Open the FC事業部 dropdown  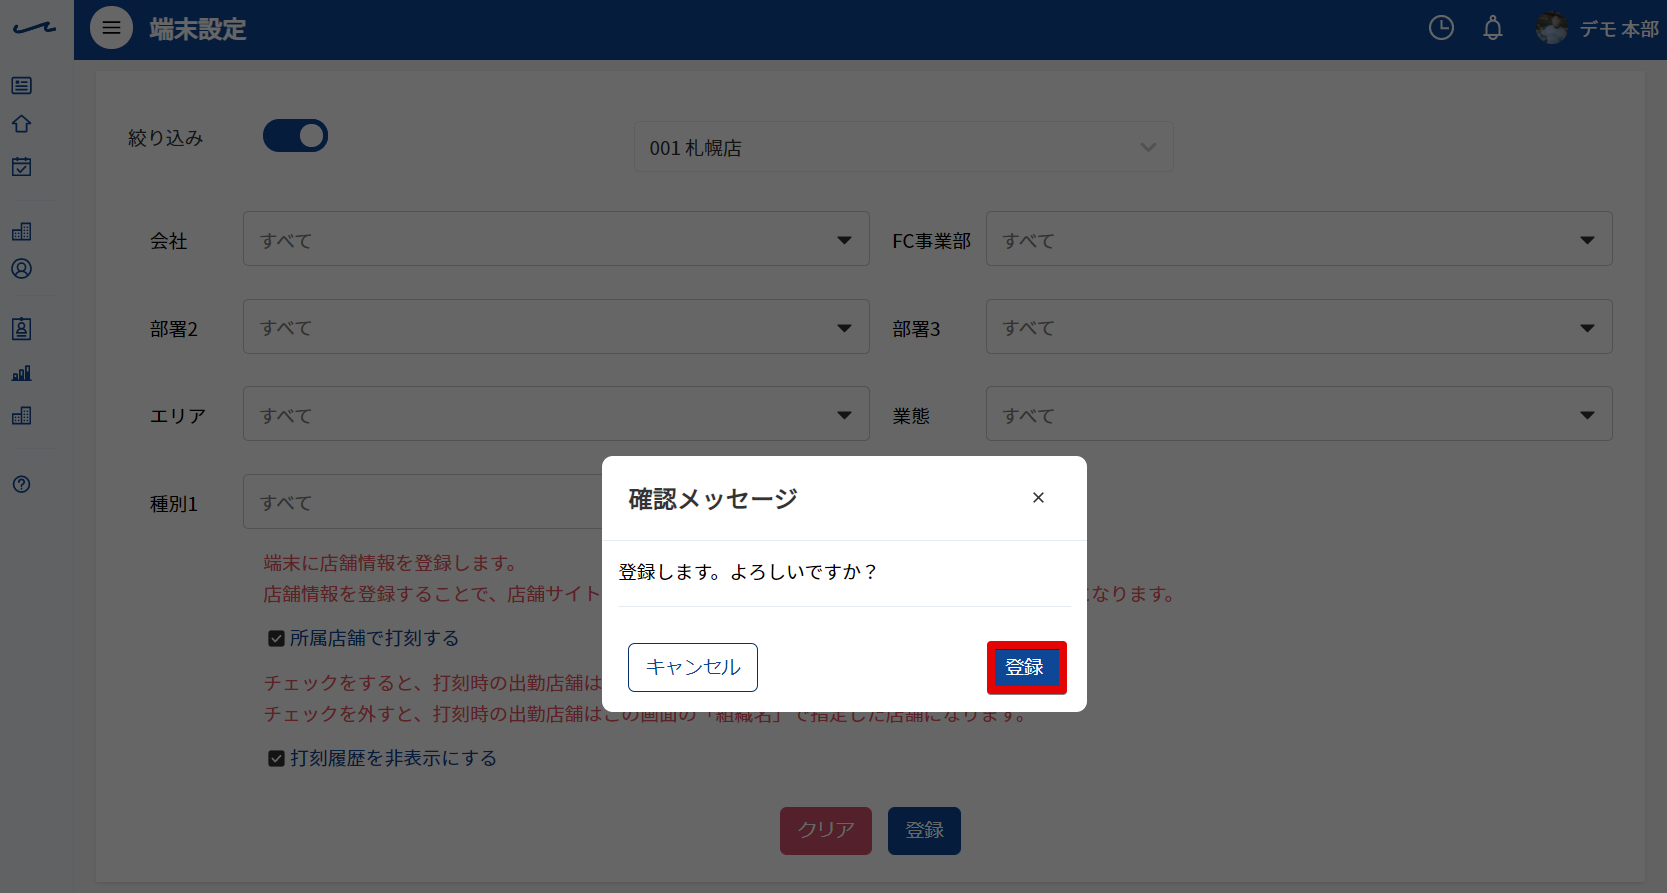coord(1299,239)
